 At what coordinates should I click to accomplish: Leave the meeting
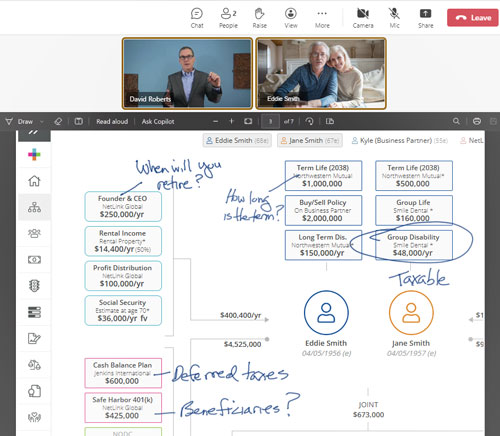click(x=473, y=18)
